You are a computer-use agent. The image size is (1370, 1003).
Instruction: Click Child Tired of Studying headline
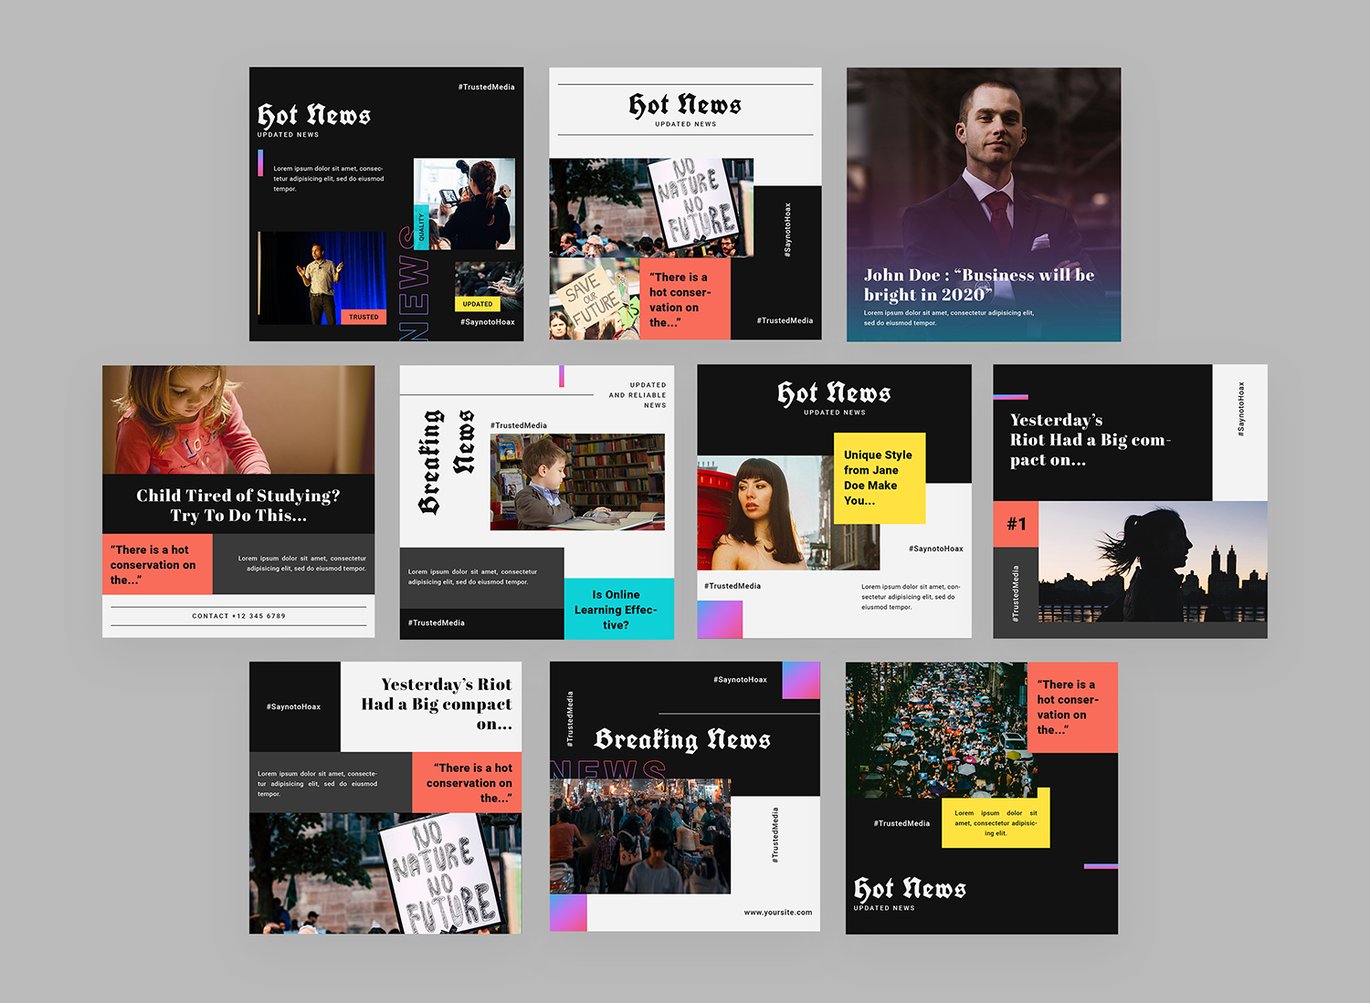click(x=238, y=505)
